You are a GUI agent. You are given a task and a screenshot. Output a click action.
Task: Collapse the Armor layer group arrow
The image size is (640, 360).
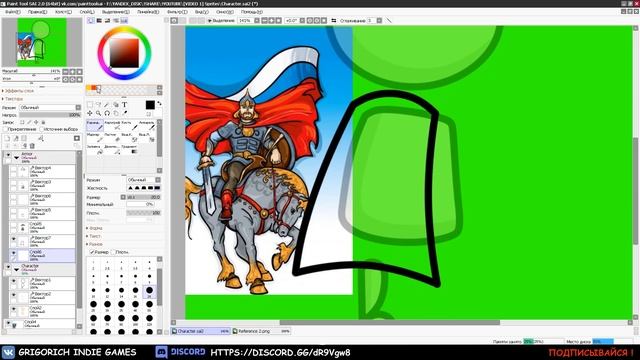point(16,158)
